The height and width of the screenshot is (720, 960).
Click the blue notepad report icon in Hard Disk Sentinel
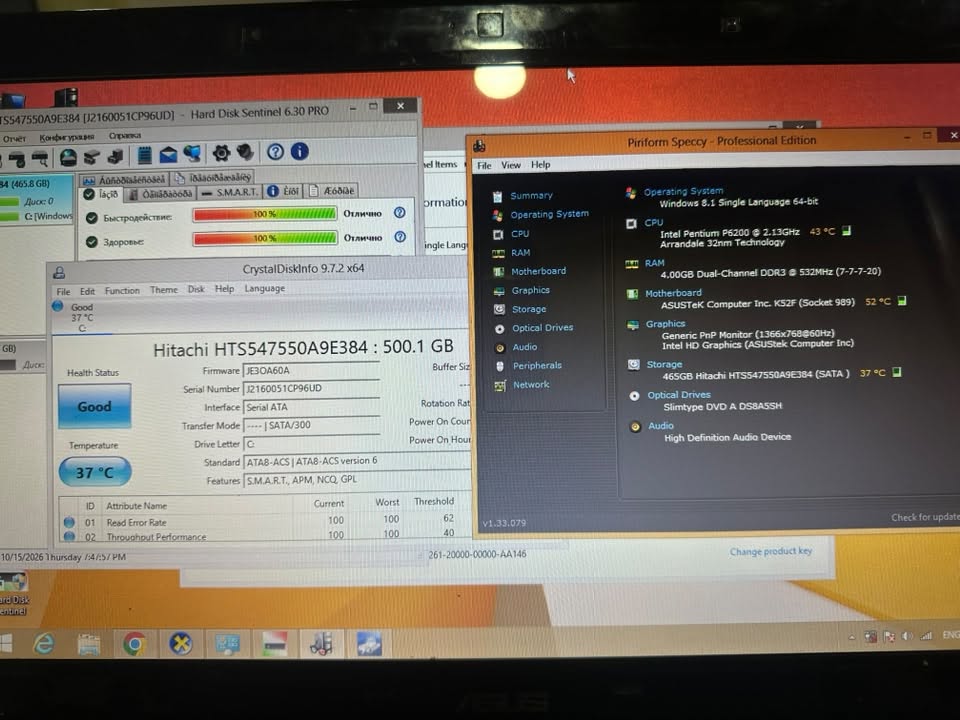[x=144, y=156]
